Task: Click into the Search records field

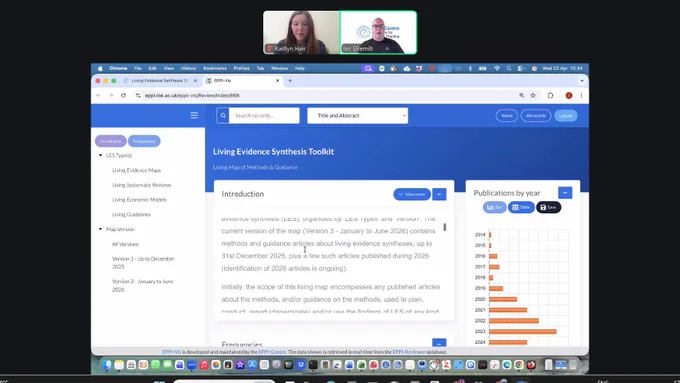Action: (264, 115)
